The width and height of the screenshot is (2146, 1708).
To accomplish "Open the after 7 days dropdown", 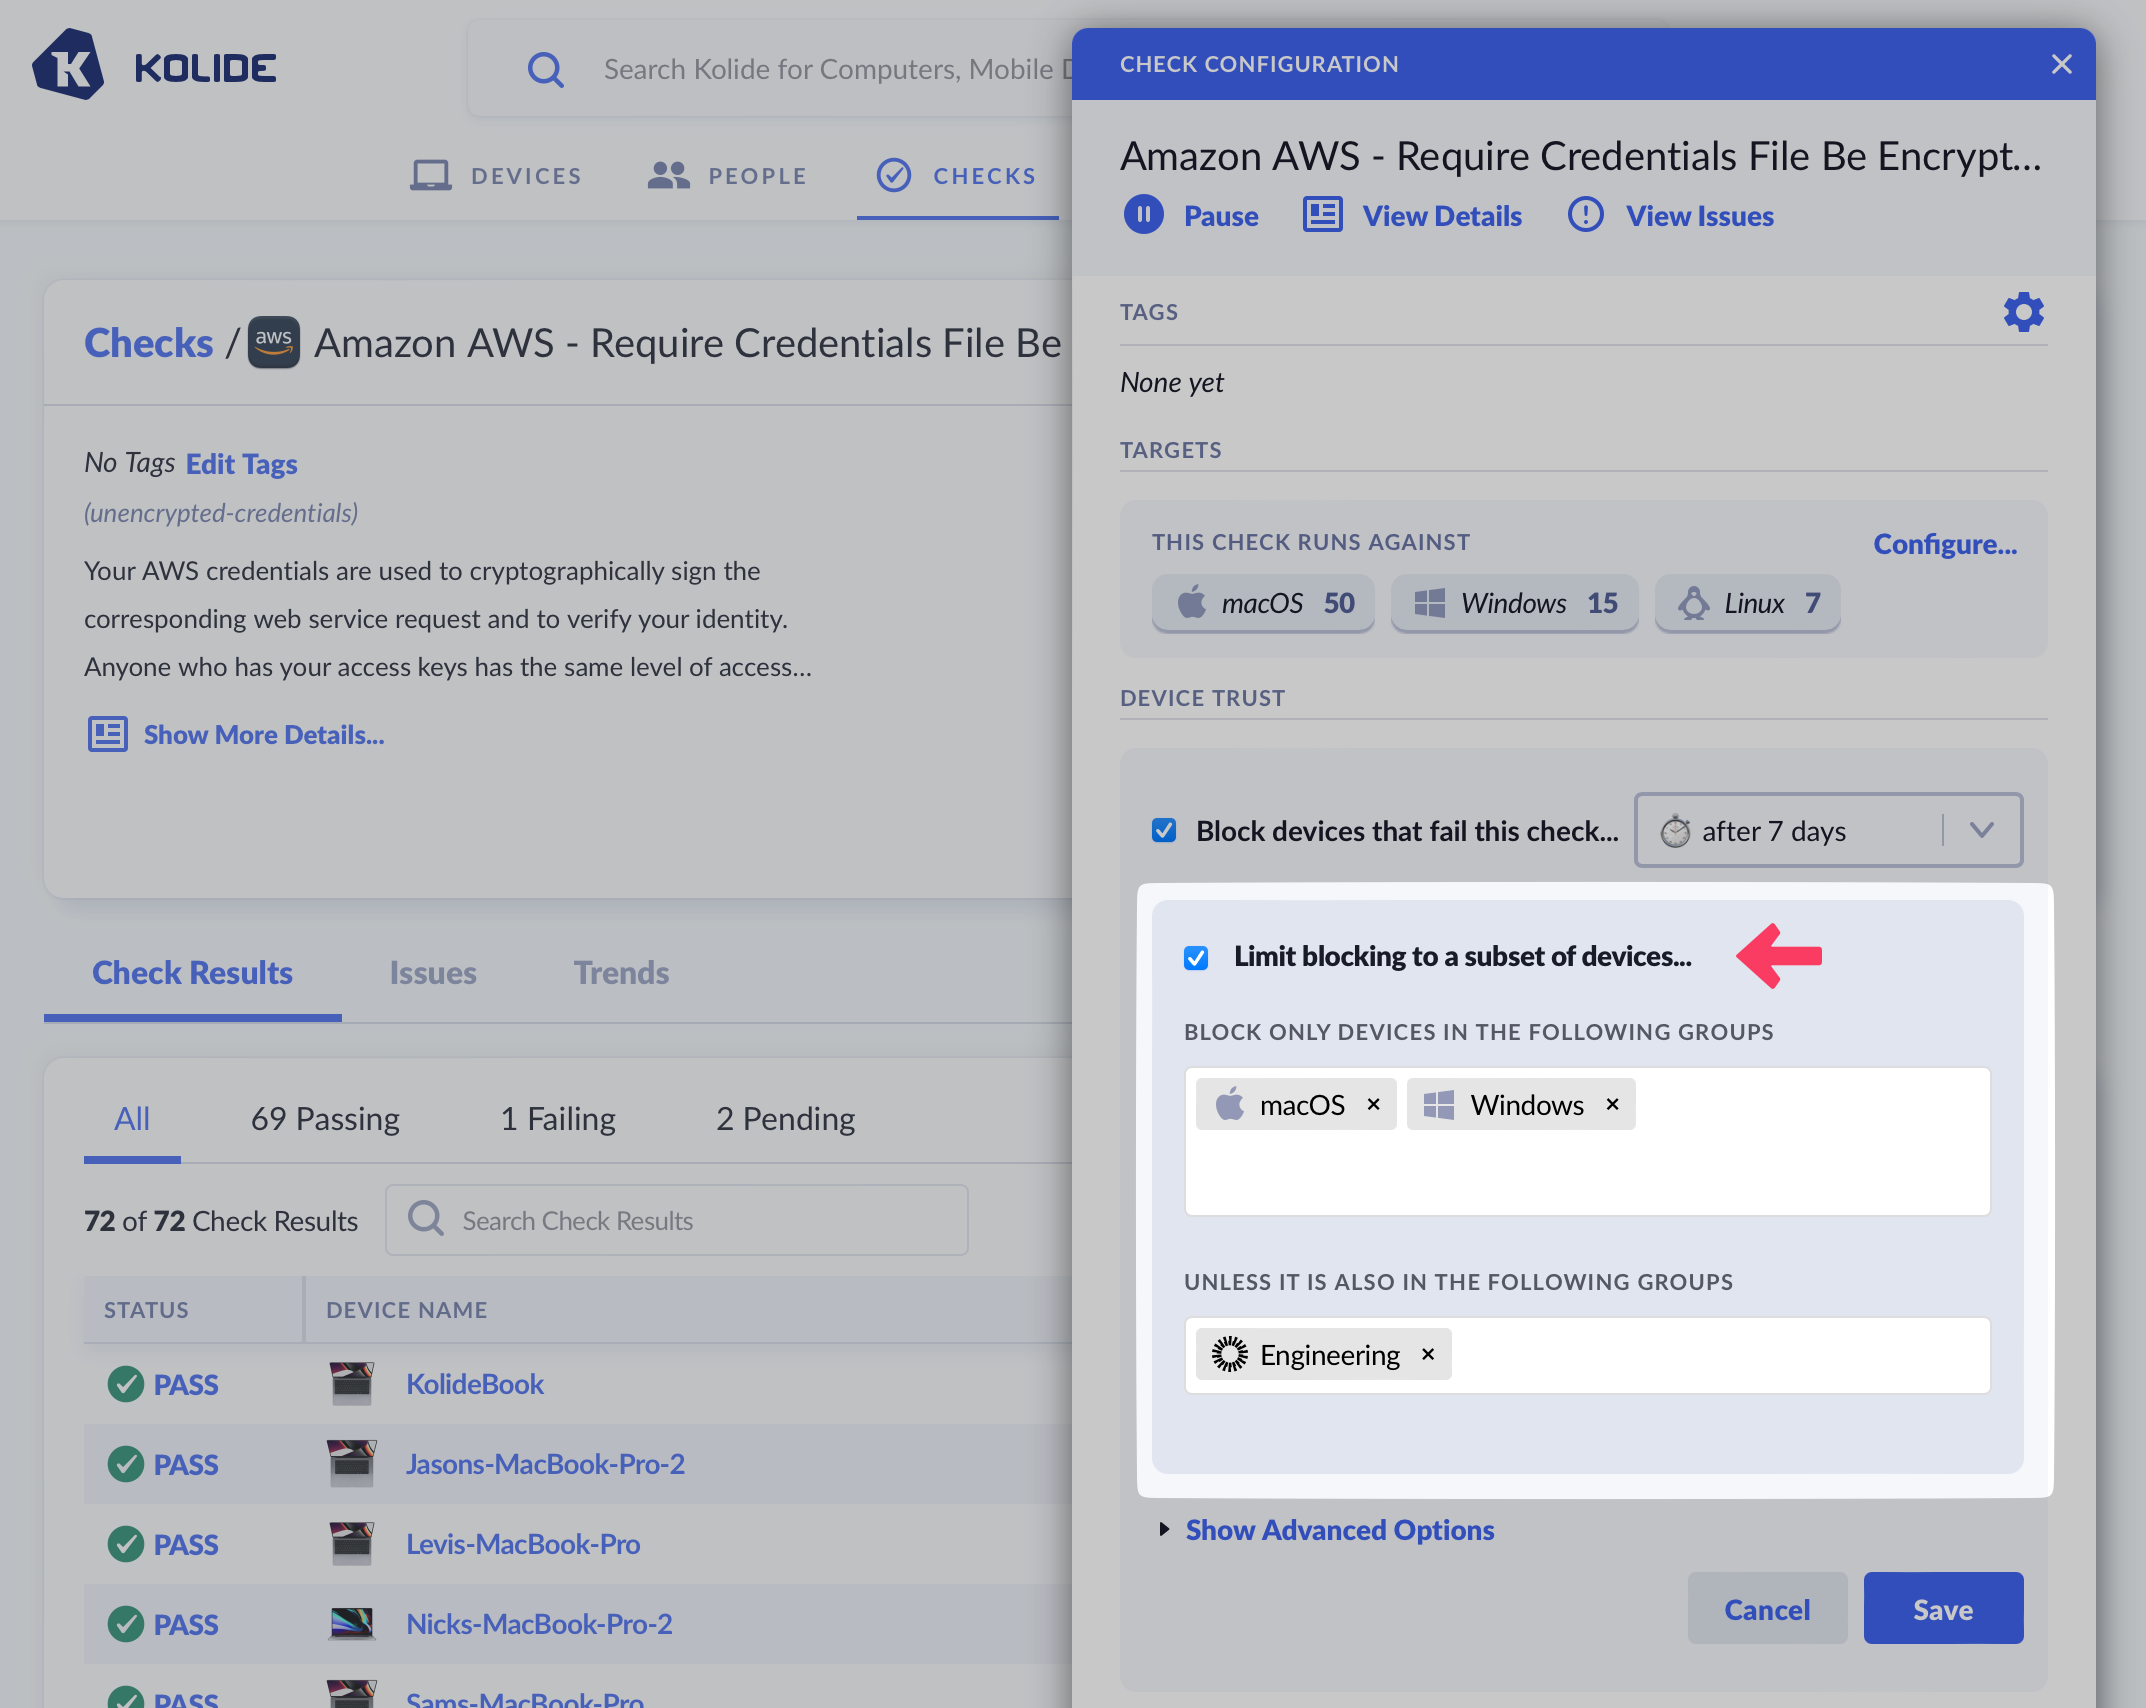I will point(1828,830).
